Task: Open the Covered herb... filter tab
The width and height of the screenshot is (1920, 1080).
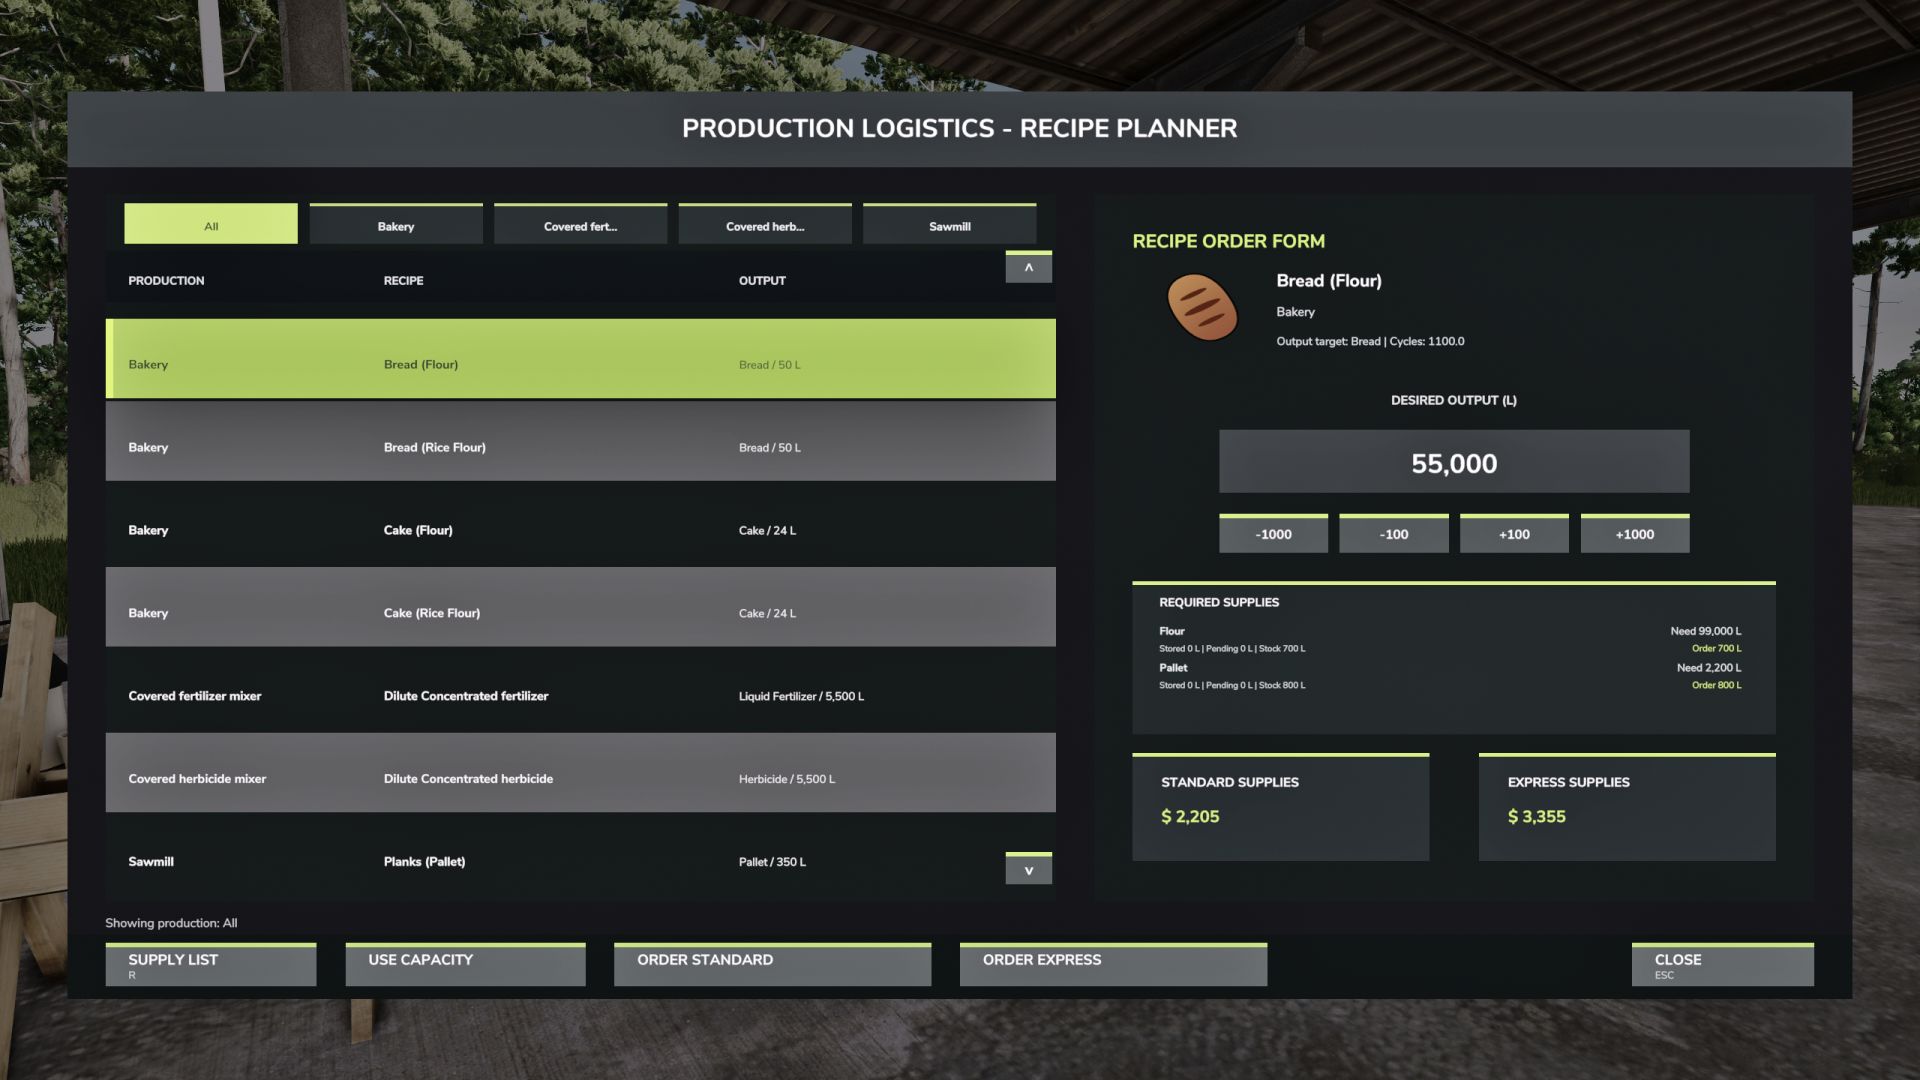Action: (x=765, y=224)
